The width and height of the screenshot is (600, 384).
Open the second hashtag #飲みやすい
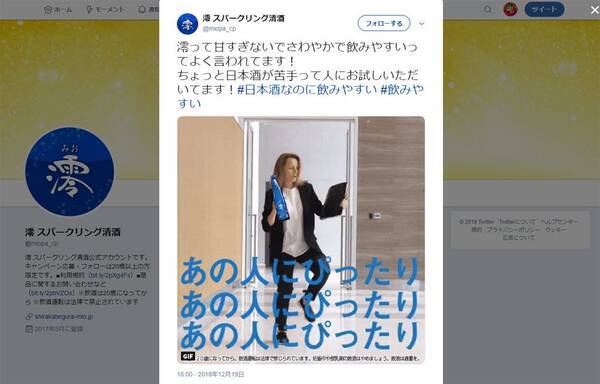[300, 96]
